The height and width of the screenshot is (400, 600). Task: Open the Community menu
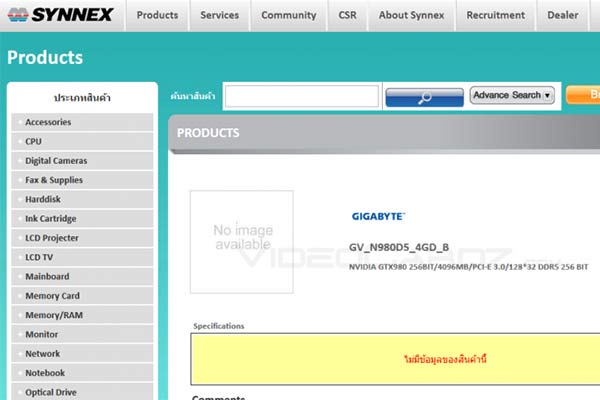[x=289, y=15]
